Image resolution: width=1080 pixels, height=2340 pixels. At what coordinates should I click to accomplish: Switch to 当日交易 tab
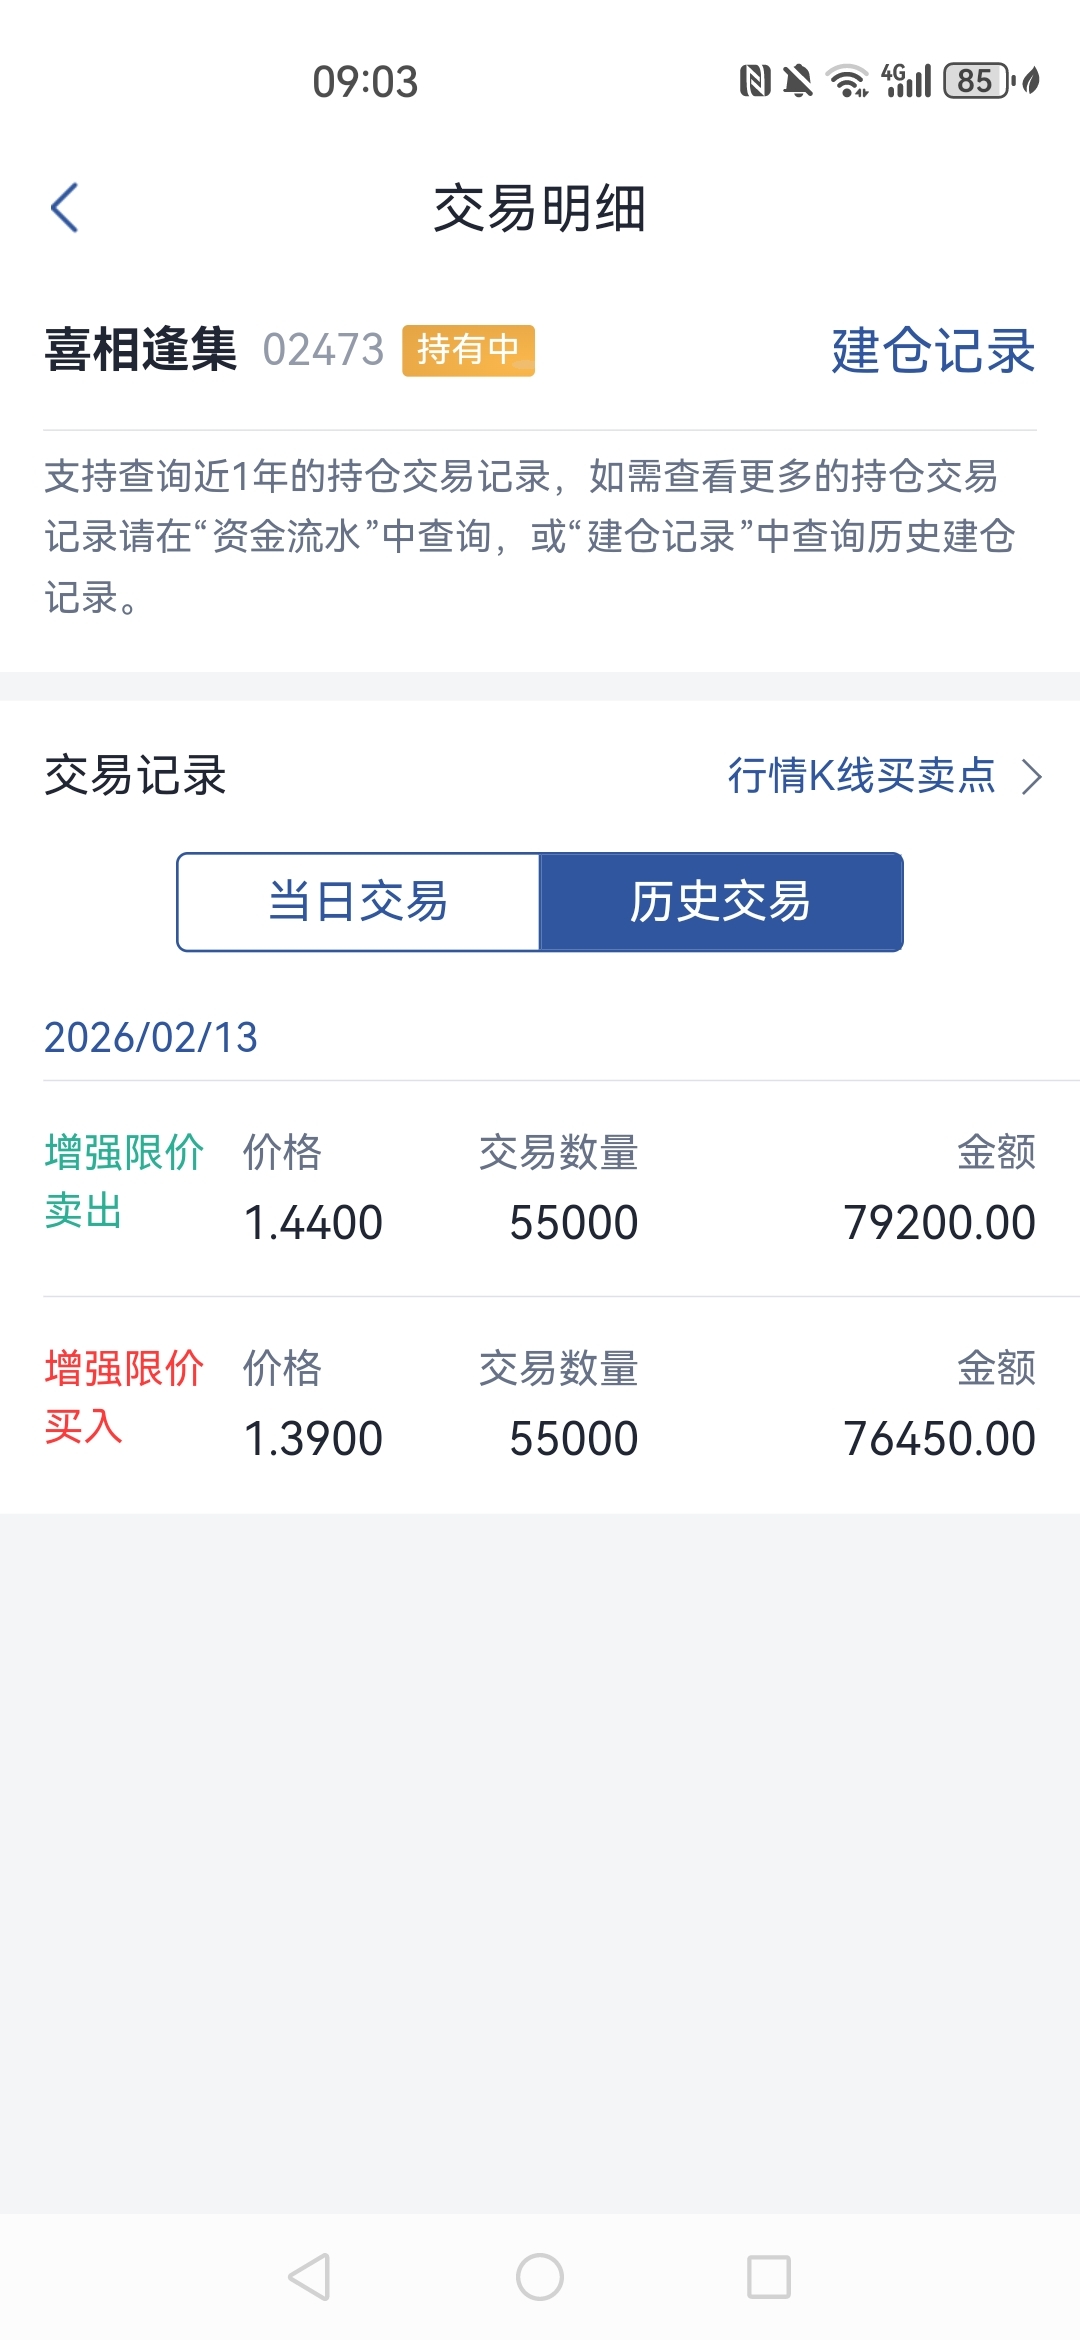(x=359, y=902)
